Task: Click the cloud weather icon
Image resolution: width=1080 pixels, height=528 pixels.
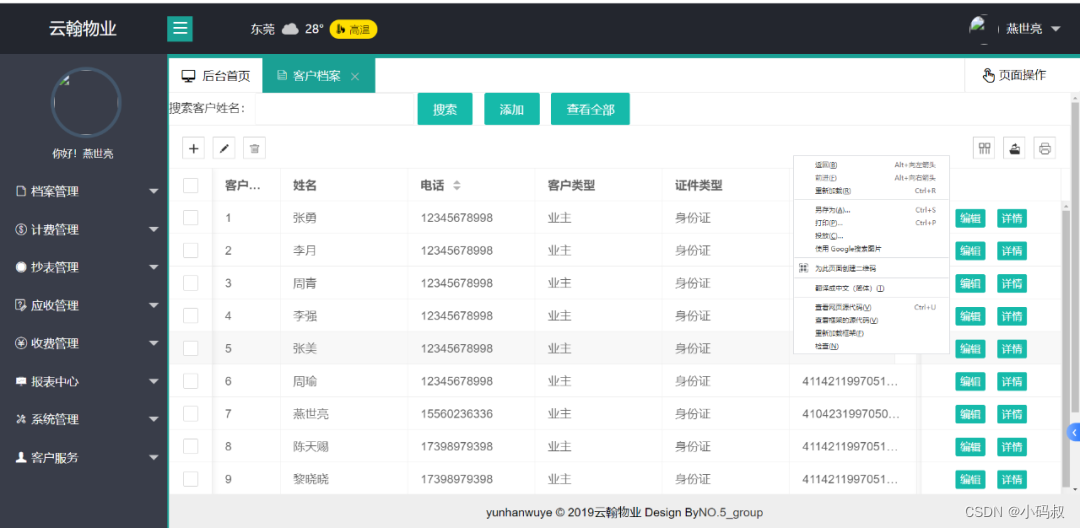Action: click(x=291, y=29)
